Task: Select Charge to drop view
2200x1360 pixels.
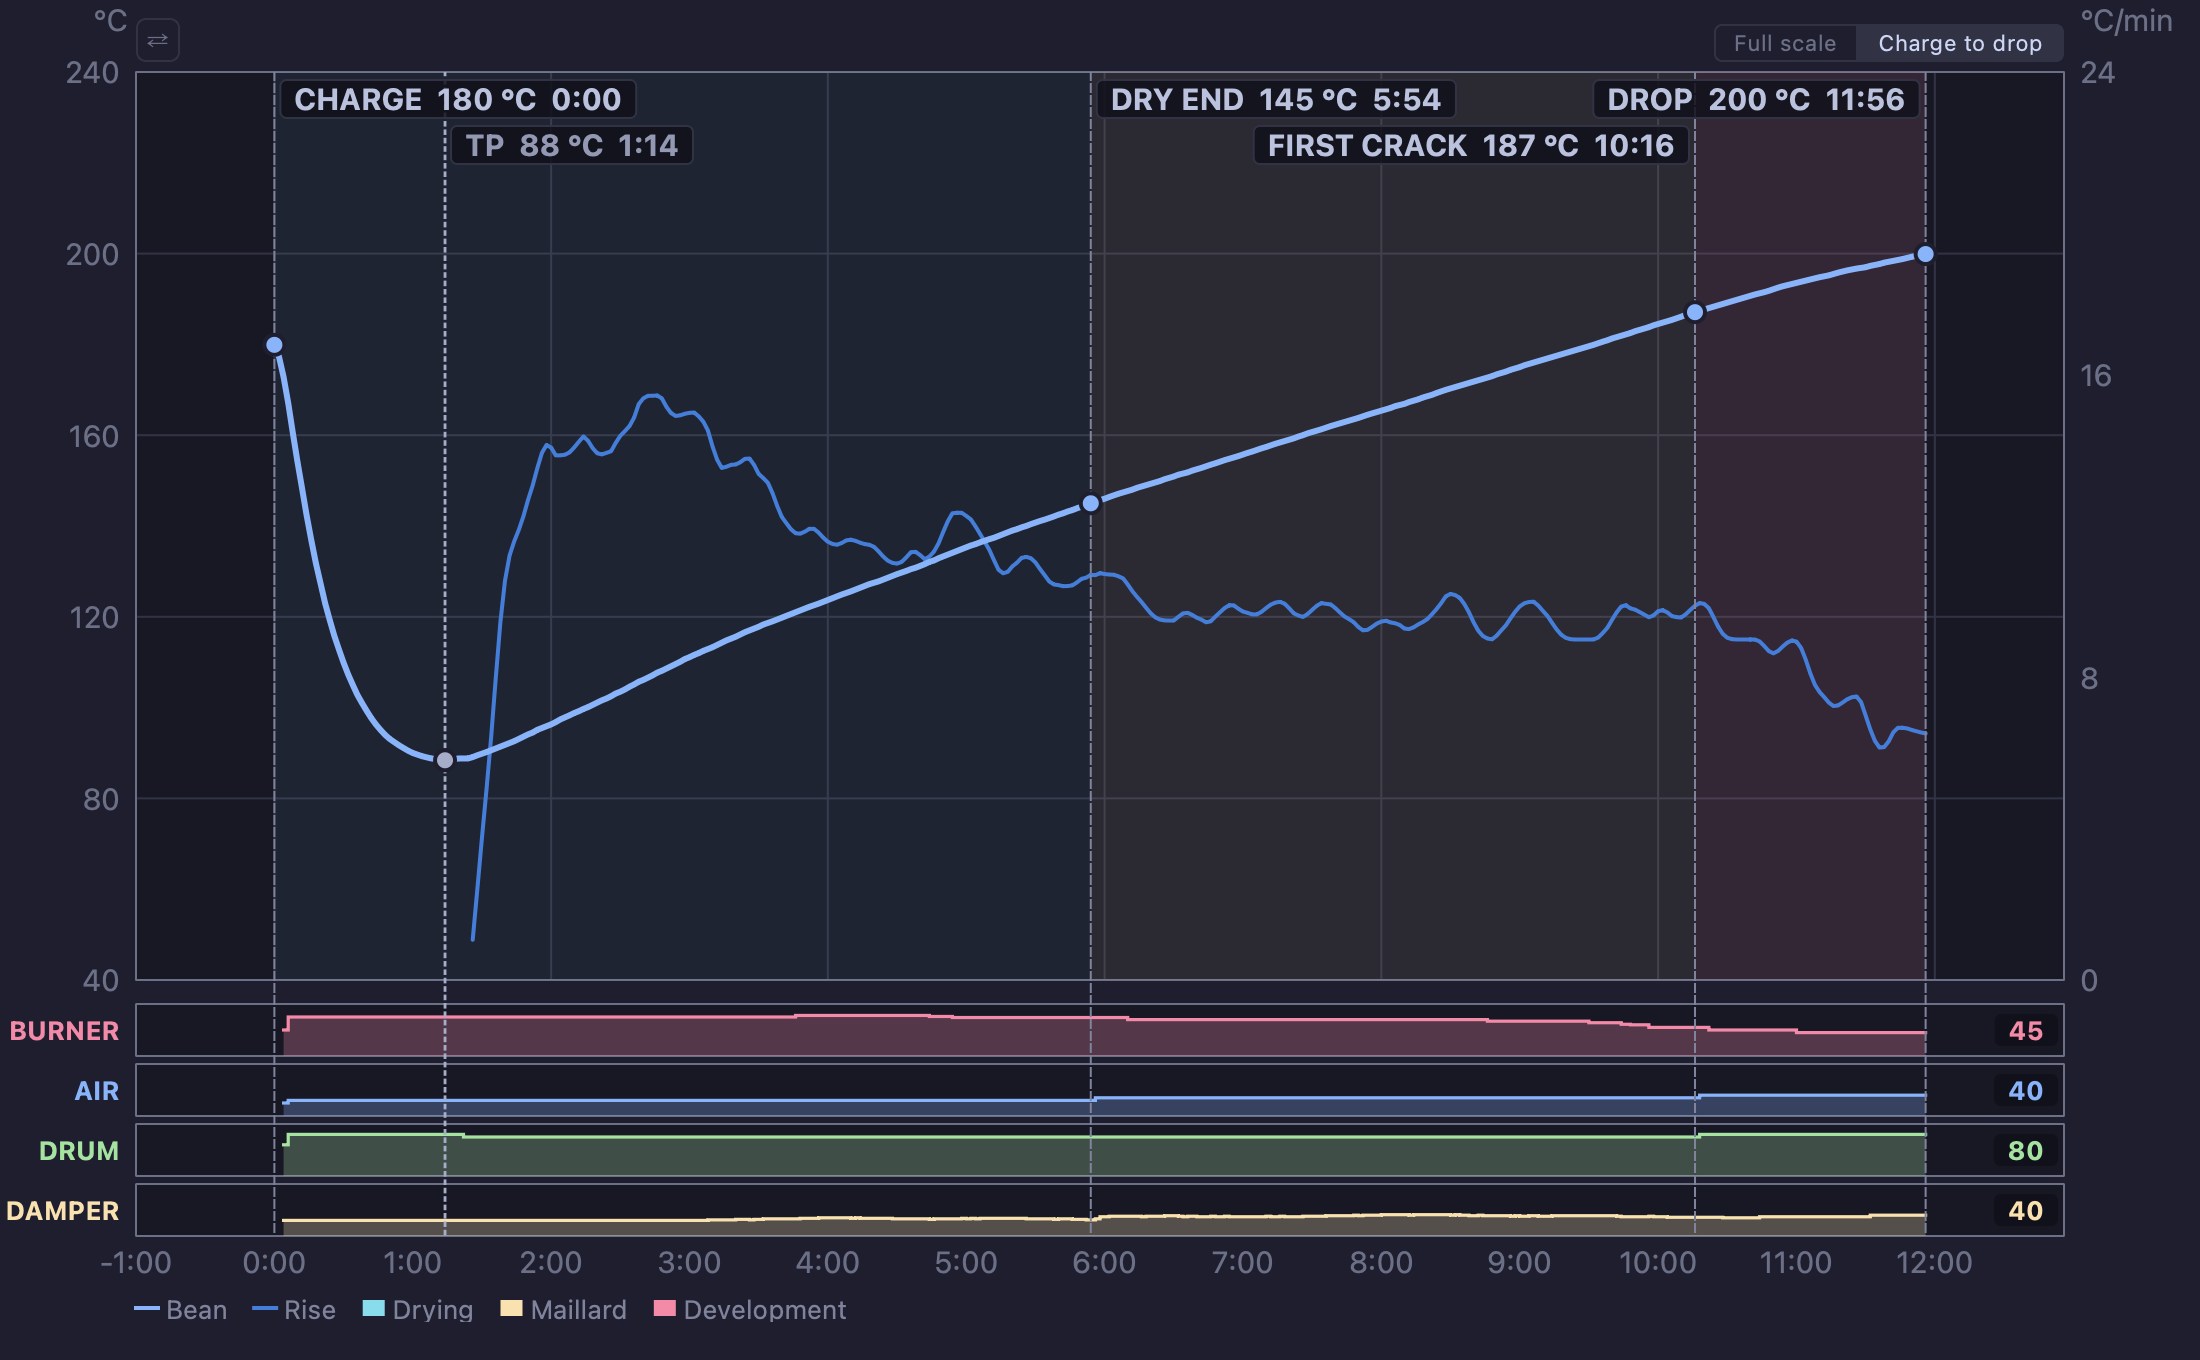Action: coord(1960,43)
